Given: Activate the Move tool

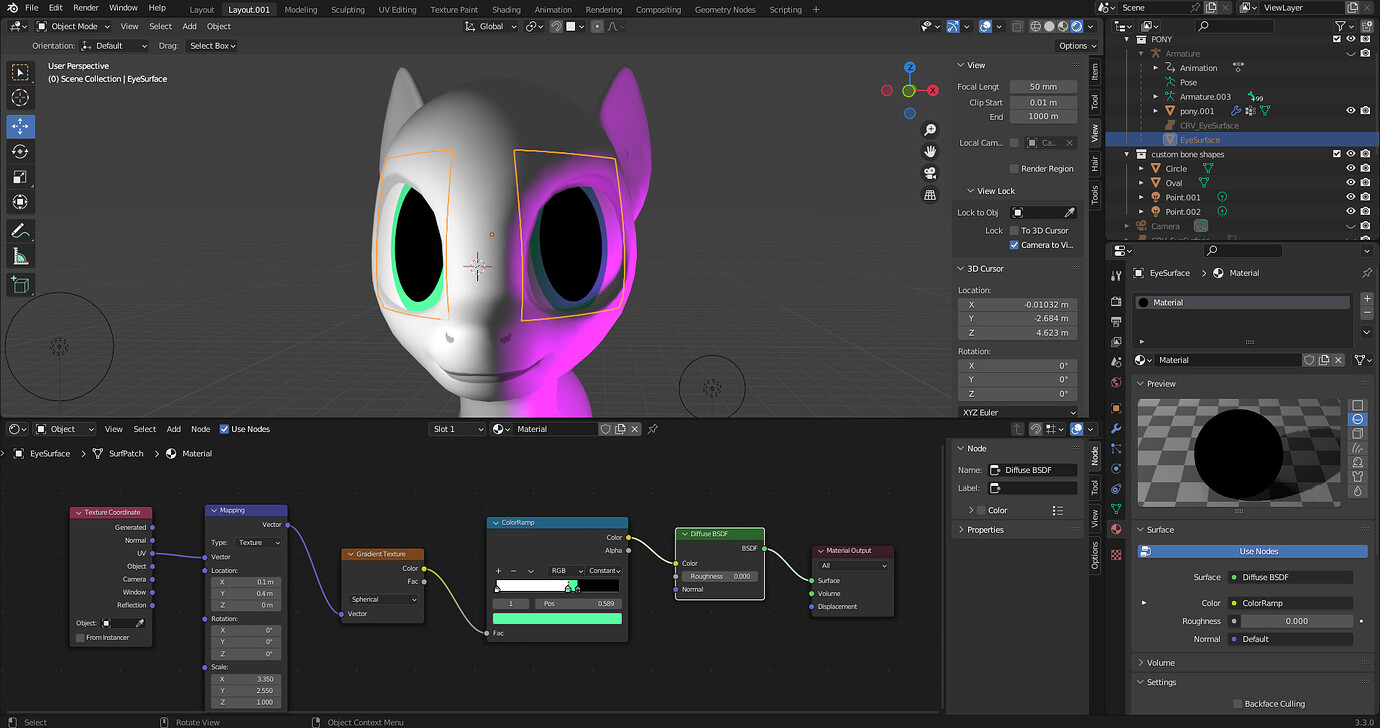Looking at the screenshot, I should coord(21,126).
